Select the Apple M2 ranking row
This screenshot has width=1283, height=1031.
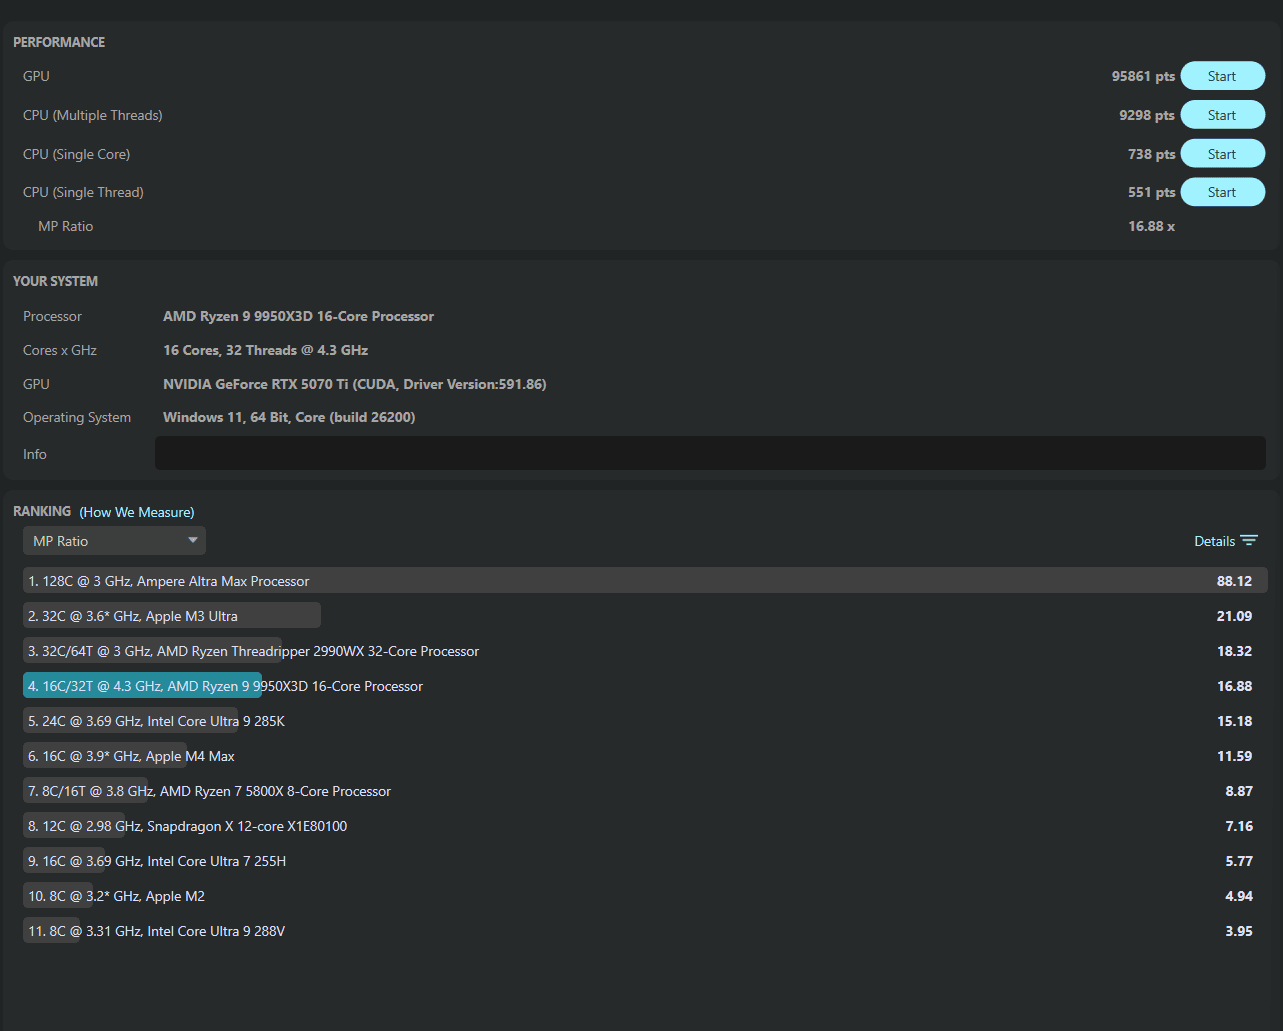[x=645, y=896]
